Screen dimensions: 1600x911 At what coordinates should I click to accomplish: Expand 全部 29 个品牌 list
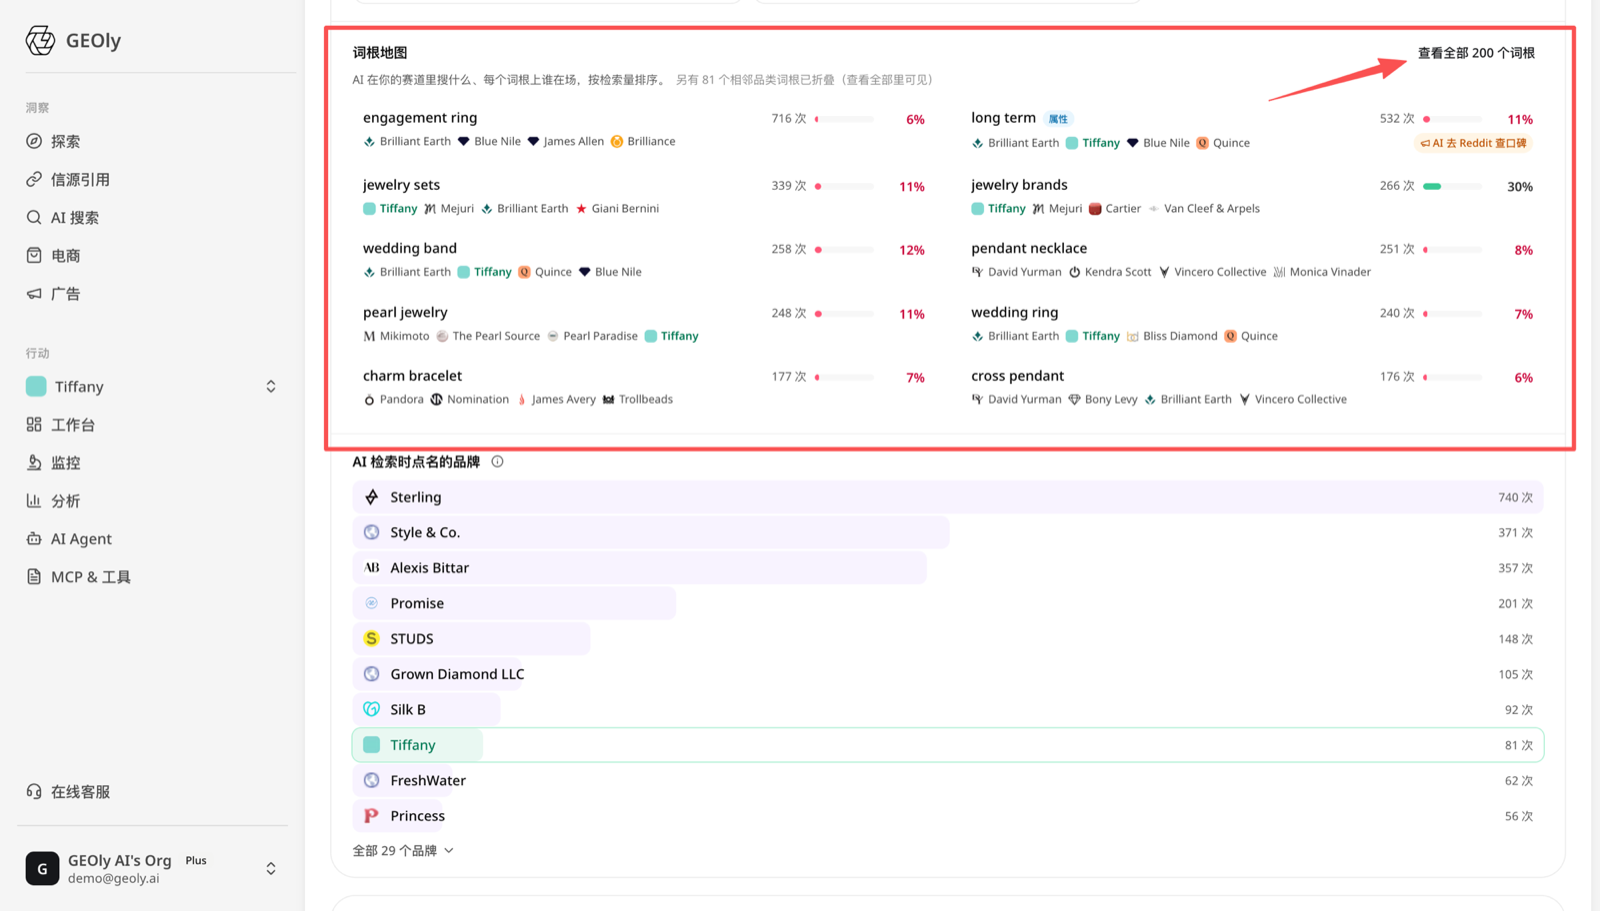[403, 851]
